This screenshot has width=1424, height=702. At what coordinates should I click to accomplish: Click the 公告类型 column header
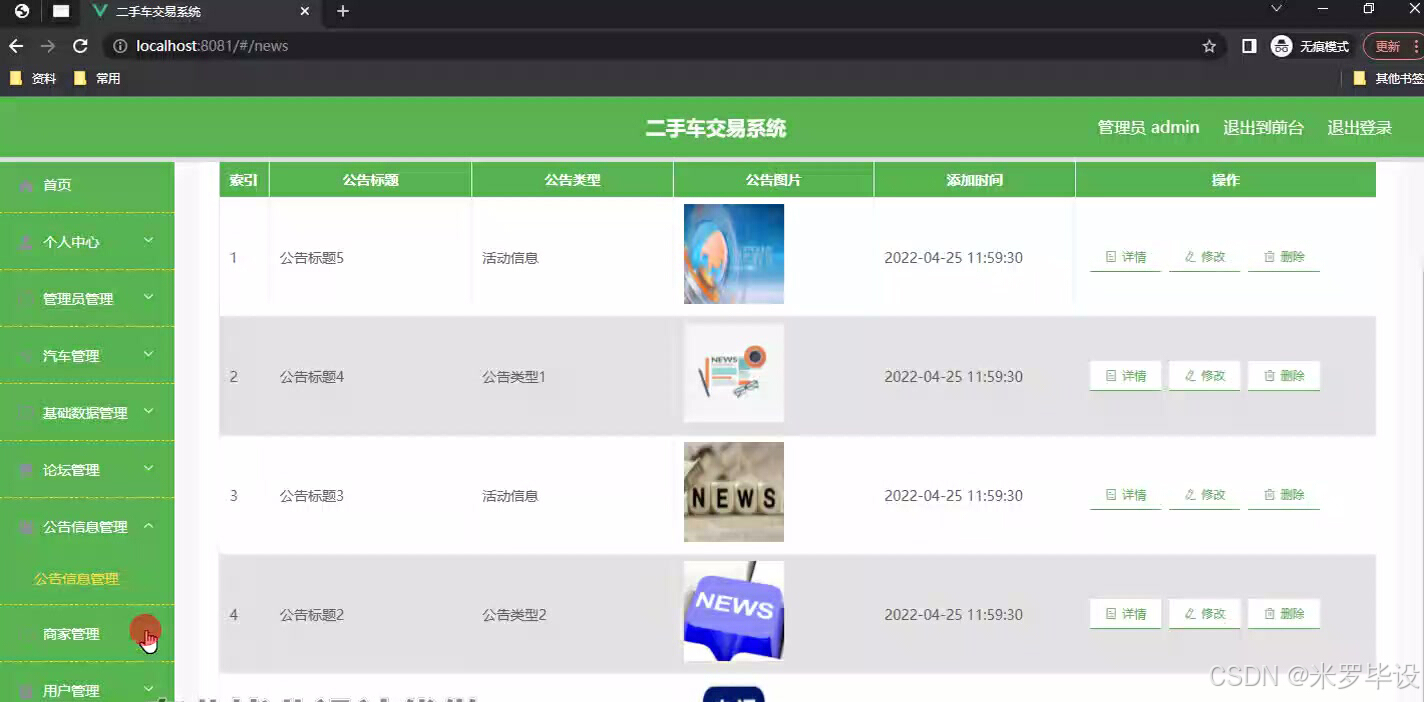tap(573, 180)
